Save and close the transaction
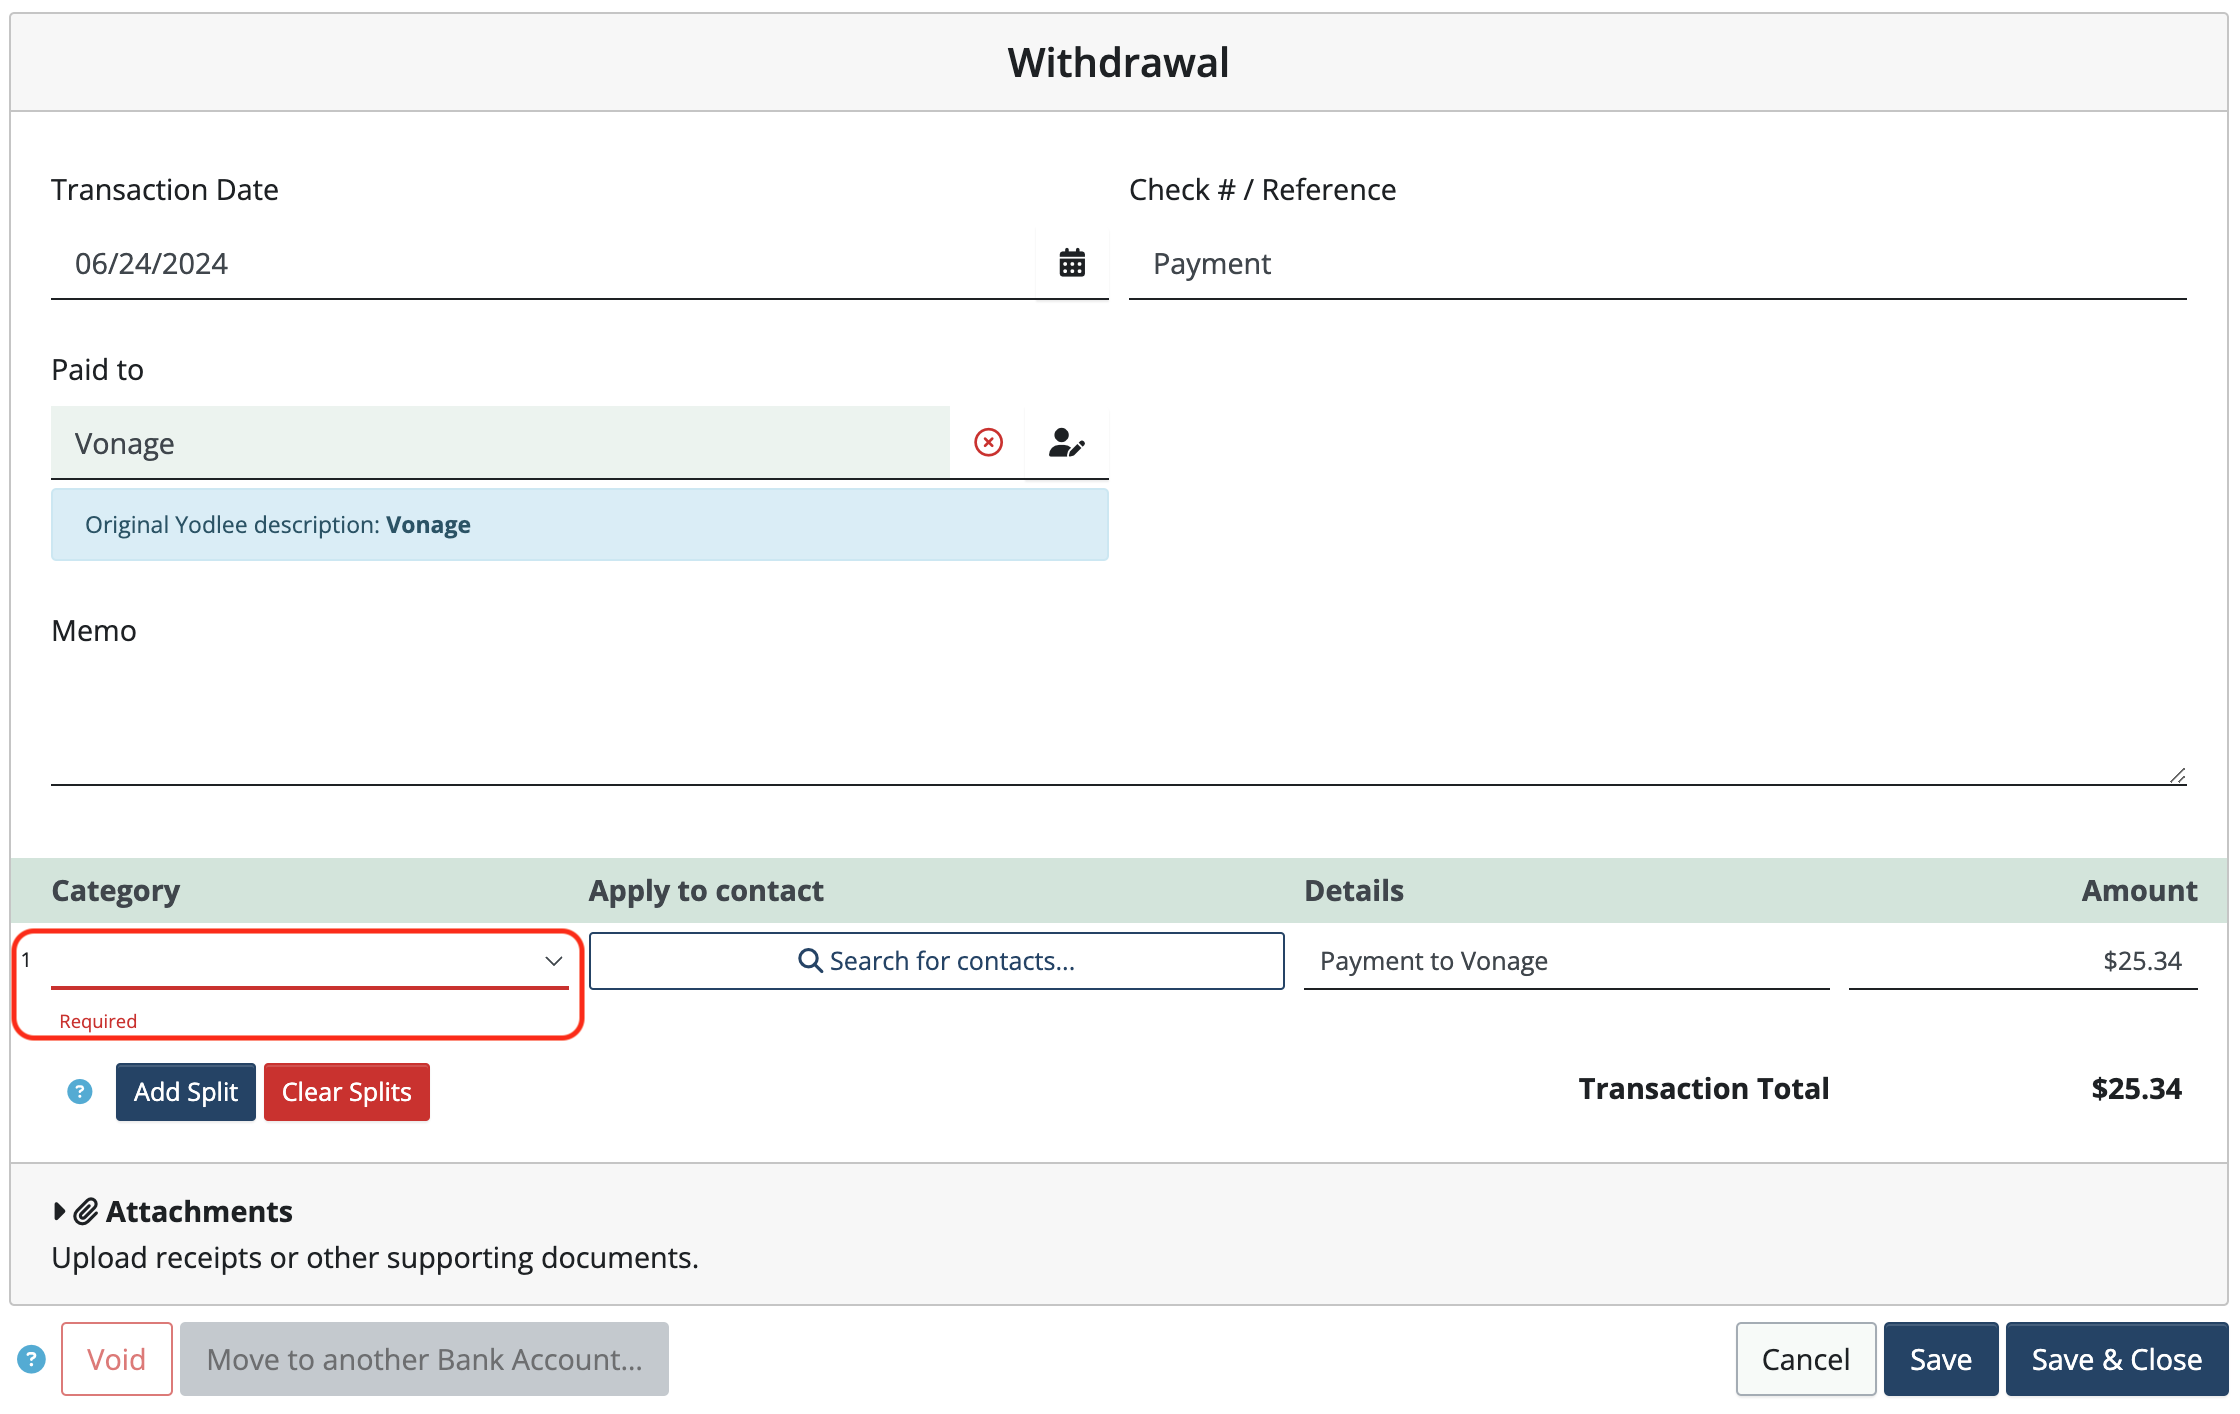Viewport: 2240px width, 1414px height. click(x=2115, y=1359)
